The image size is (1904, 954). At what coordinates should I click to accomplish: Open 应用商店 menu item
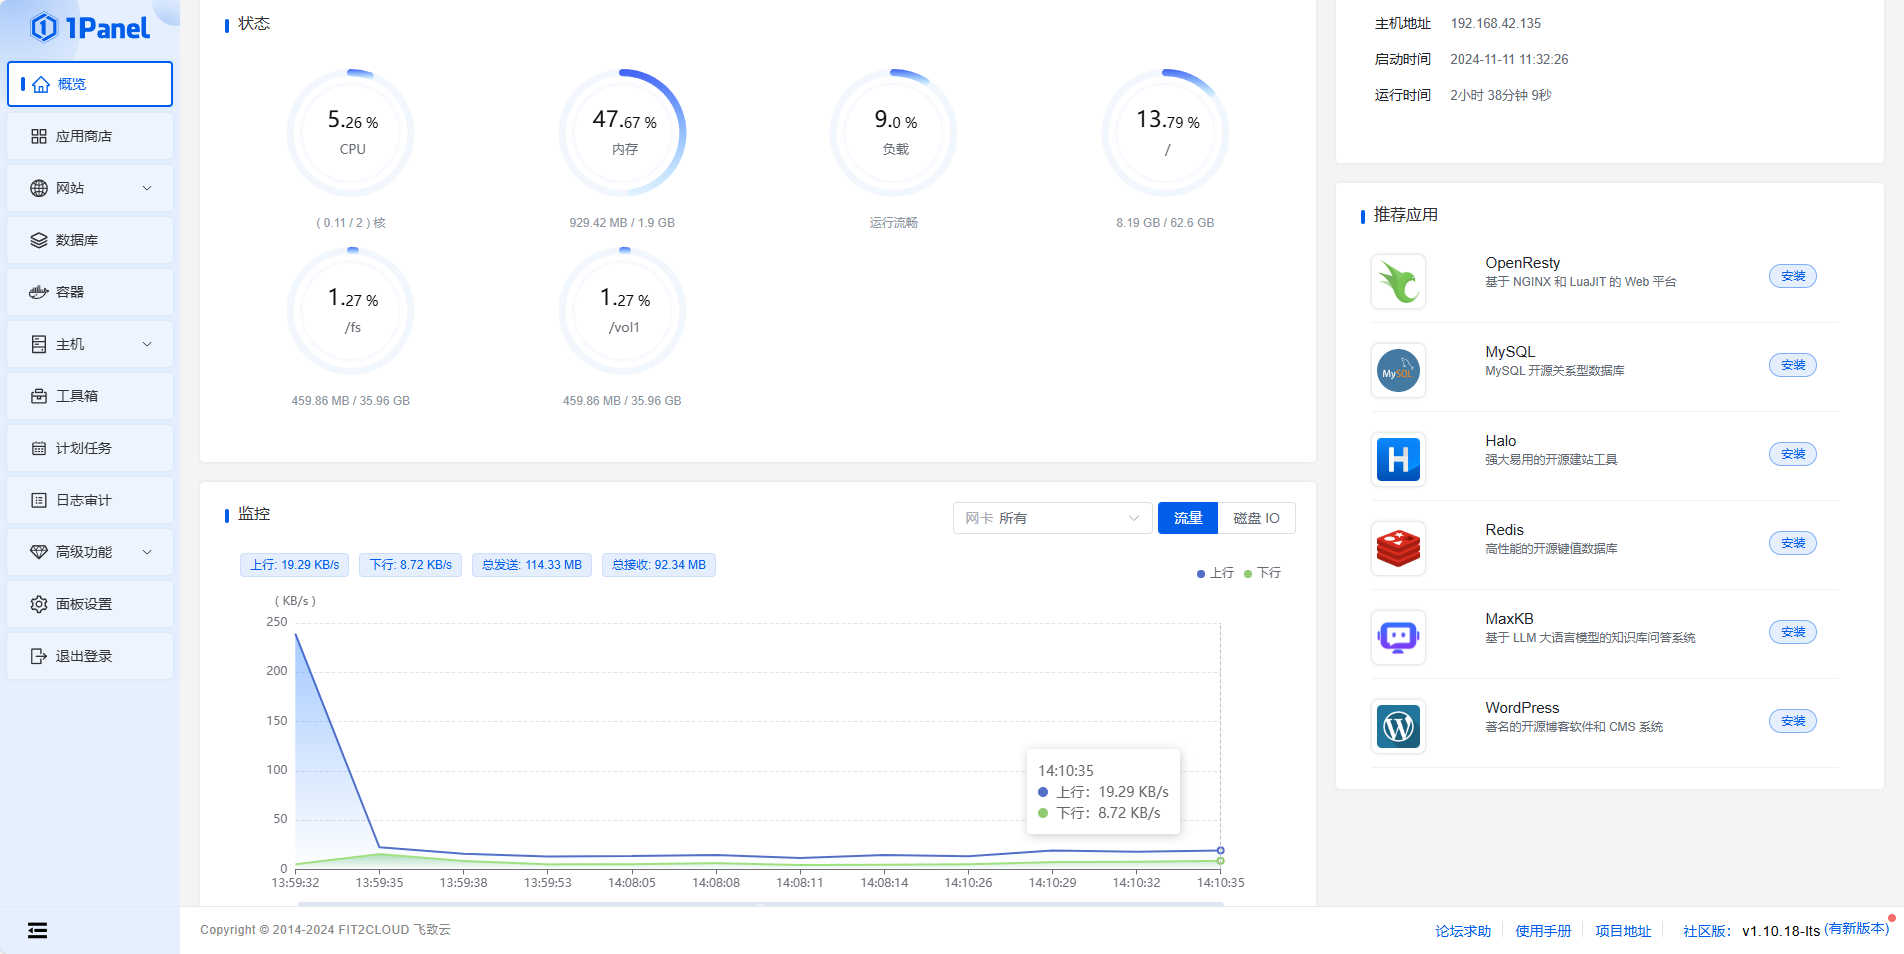pos(90,136)
